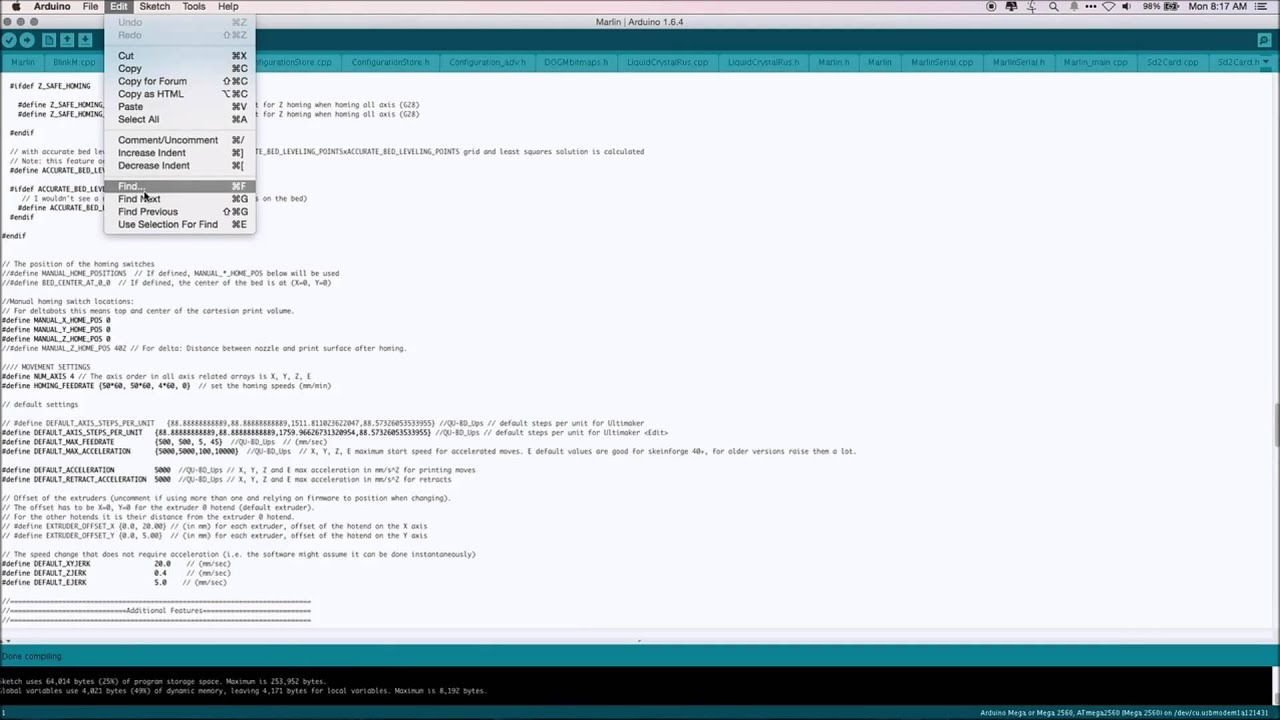Click the '#define DEFAULT_XYJERK' line
The height and width of the screenshot is (720, 1280).
click(x=117, y=564)
